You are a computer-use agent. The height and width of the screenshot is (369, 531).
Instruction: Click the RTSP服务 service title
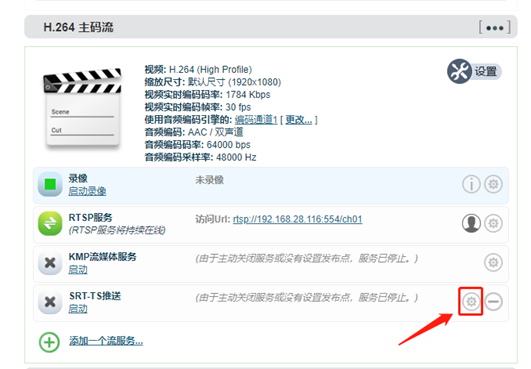pyautogui.click(x=90, y=218)
